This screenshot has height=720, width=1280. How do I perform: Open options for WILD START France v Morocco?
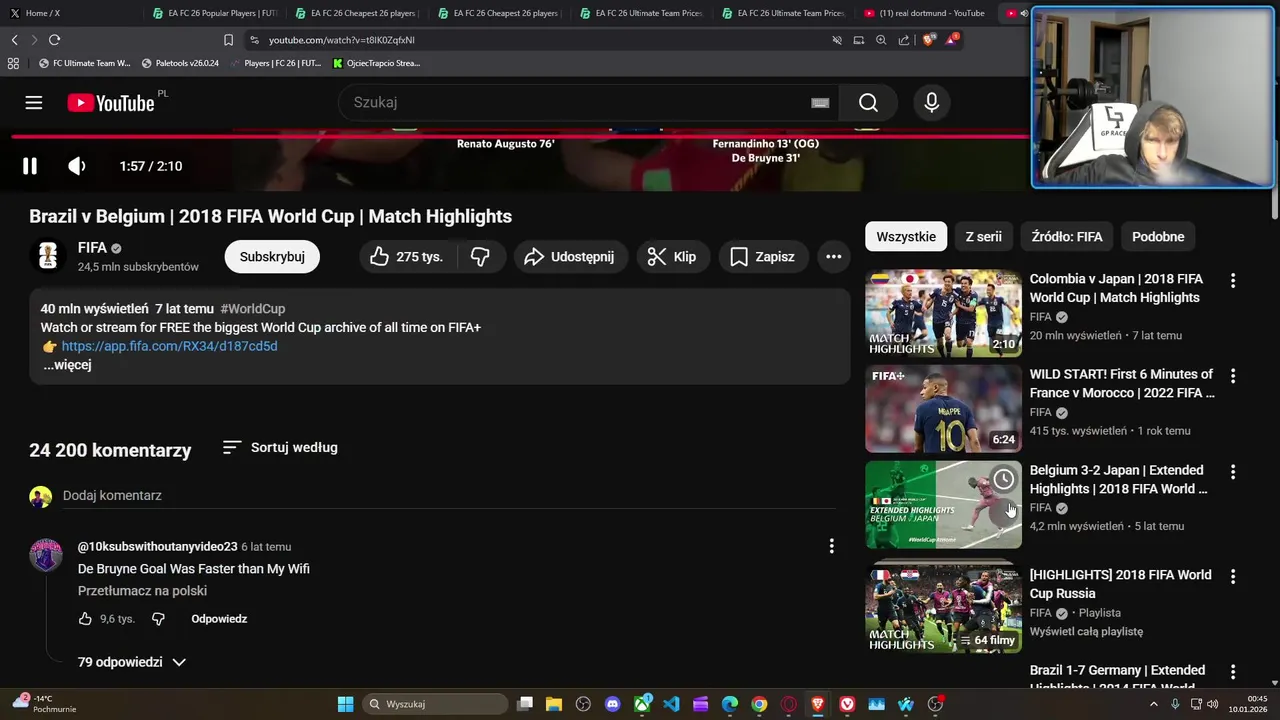point(1233,376)
